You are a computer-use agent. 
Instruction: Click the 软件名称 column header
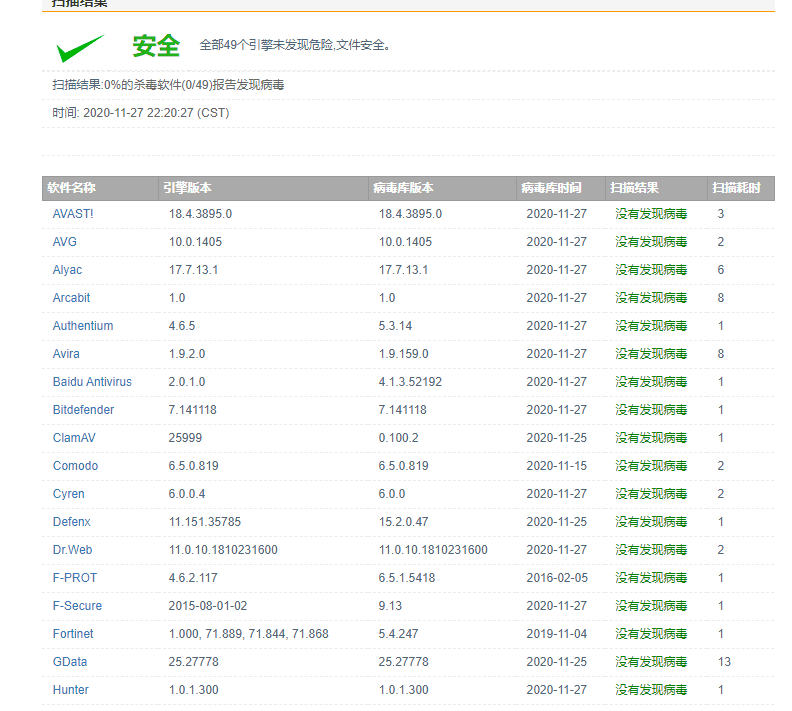(x=71, y=188)
